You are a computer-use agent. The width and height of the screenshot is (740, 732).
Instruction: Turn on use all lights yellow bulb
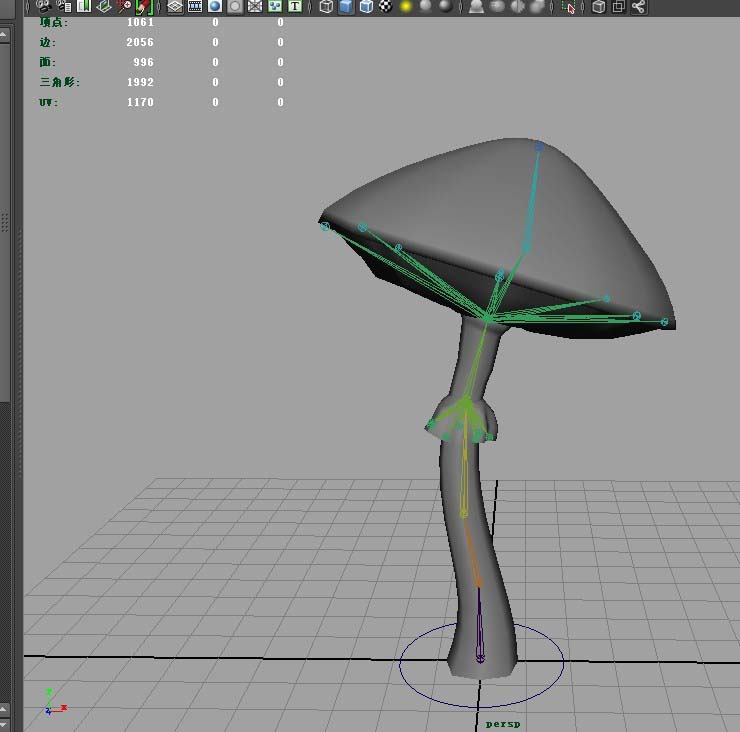click(407, 6)
